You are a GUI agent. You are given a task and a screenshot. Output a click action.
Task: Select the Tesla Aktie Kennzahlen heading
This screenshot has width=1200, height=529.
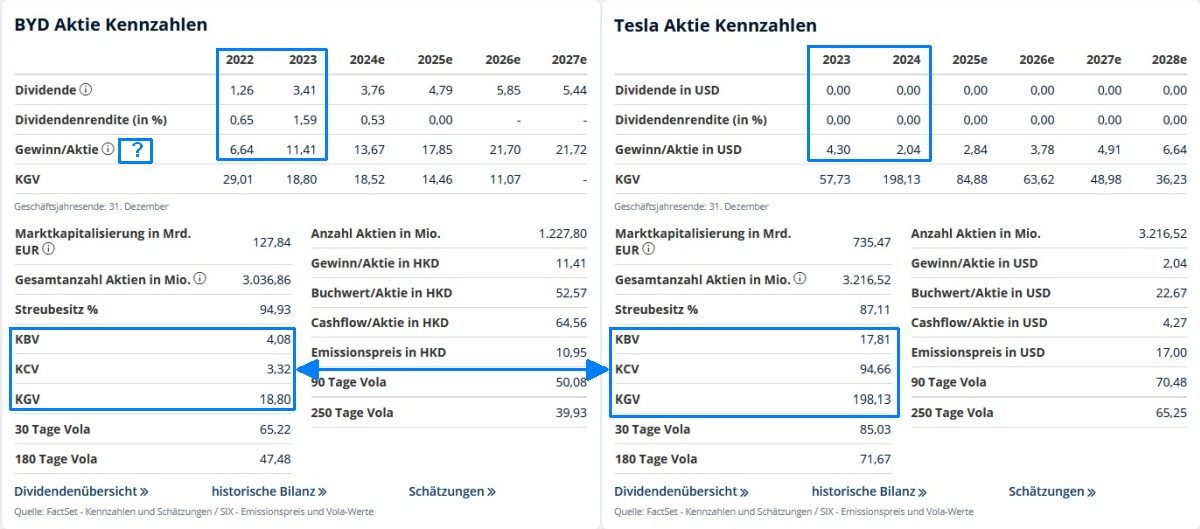click(x=715, y=25)
